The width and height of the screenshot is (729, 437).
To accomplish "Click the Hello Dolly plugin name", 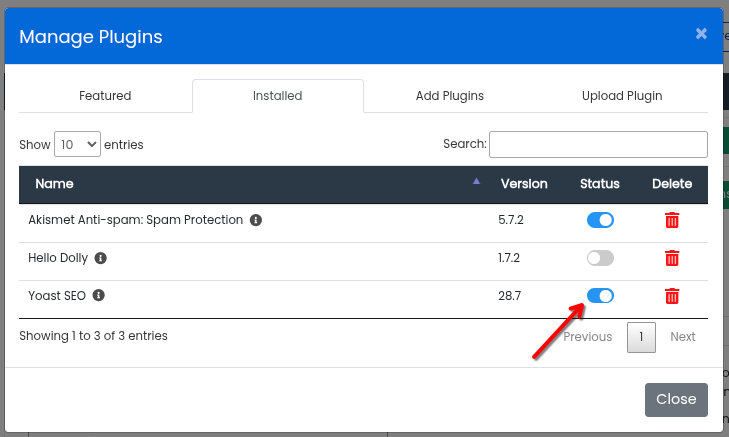I will tap(58, 258).
